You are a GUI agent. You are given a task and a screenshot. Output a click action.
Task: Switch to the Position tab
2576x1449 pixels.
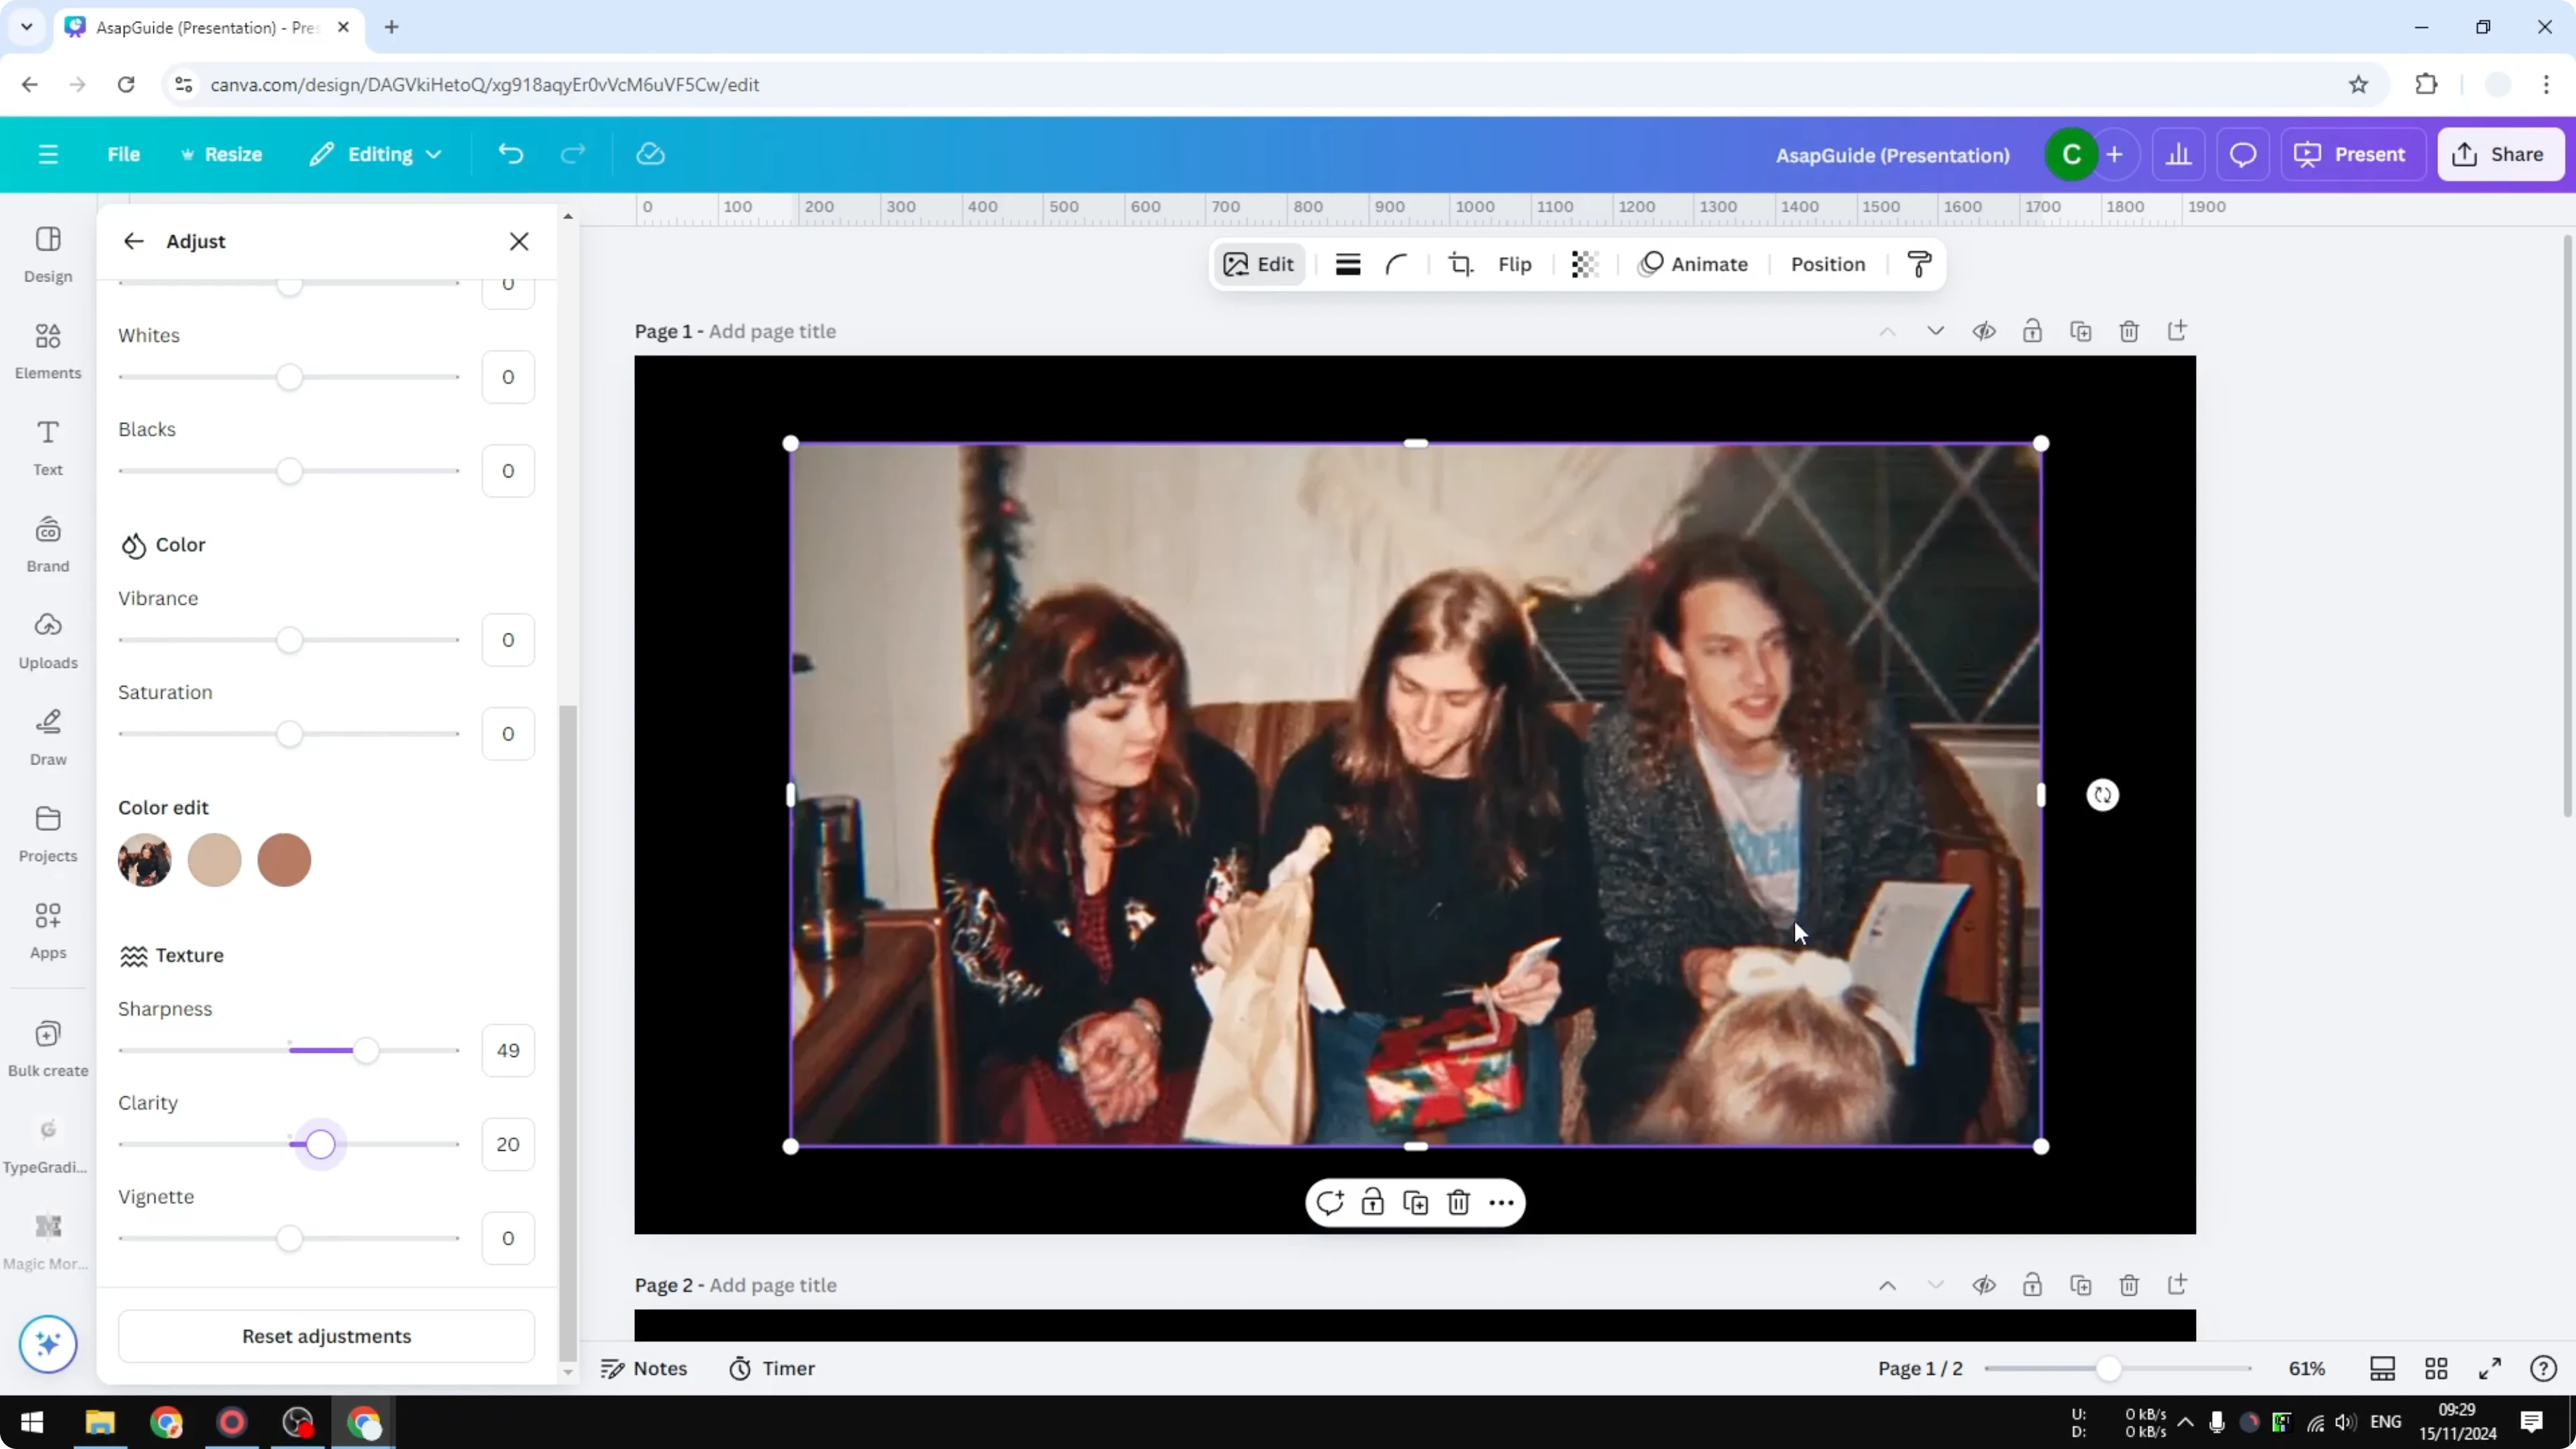pyautogui.click(x=1828, y=264)
